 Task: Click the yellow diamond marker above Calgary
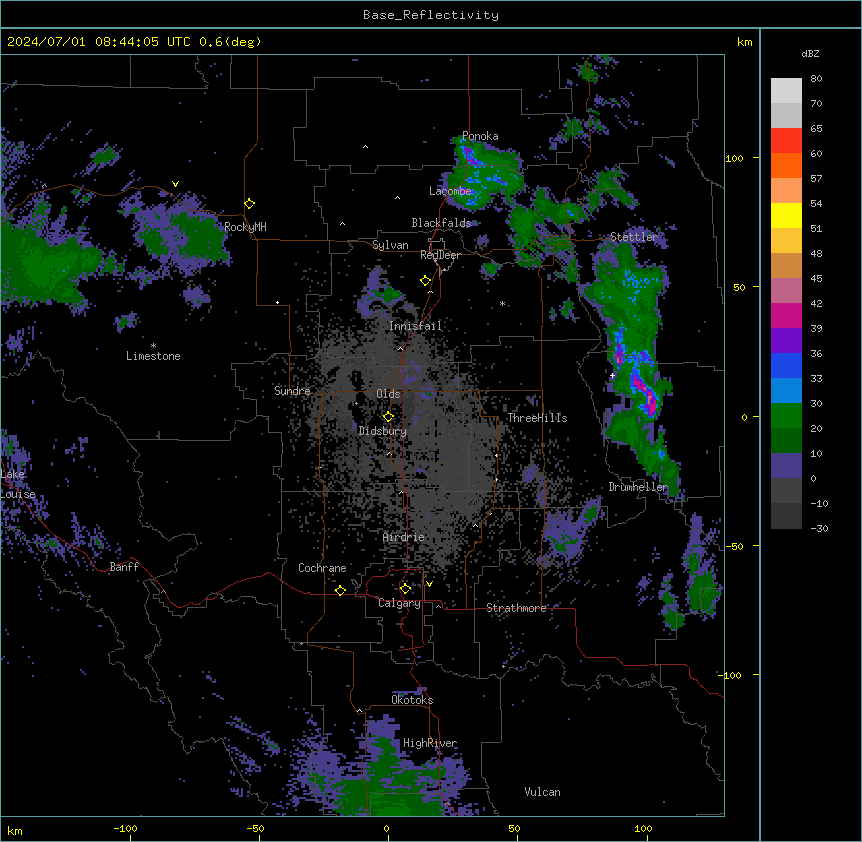click(405, 589)
